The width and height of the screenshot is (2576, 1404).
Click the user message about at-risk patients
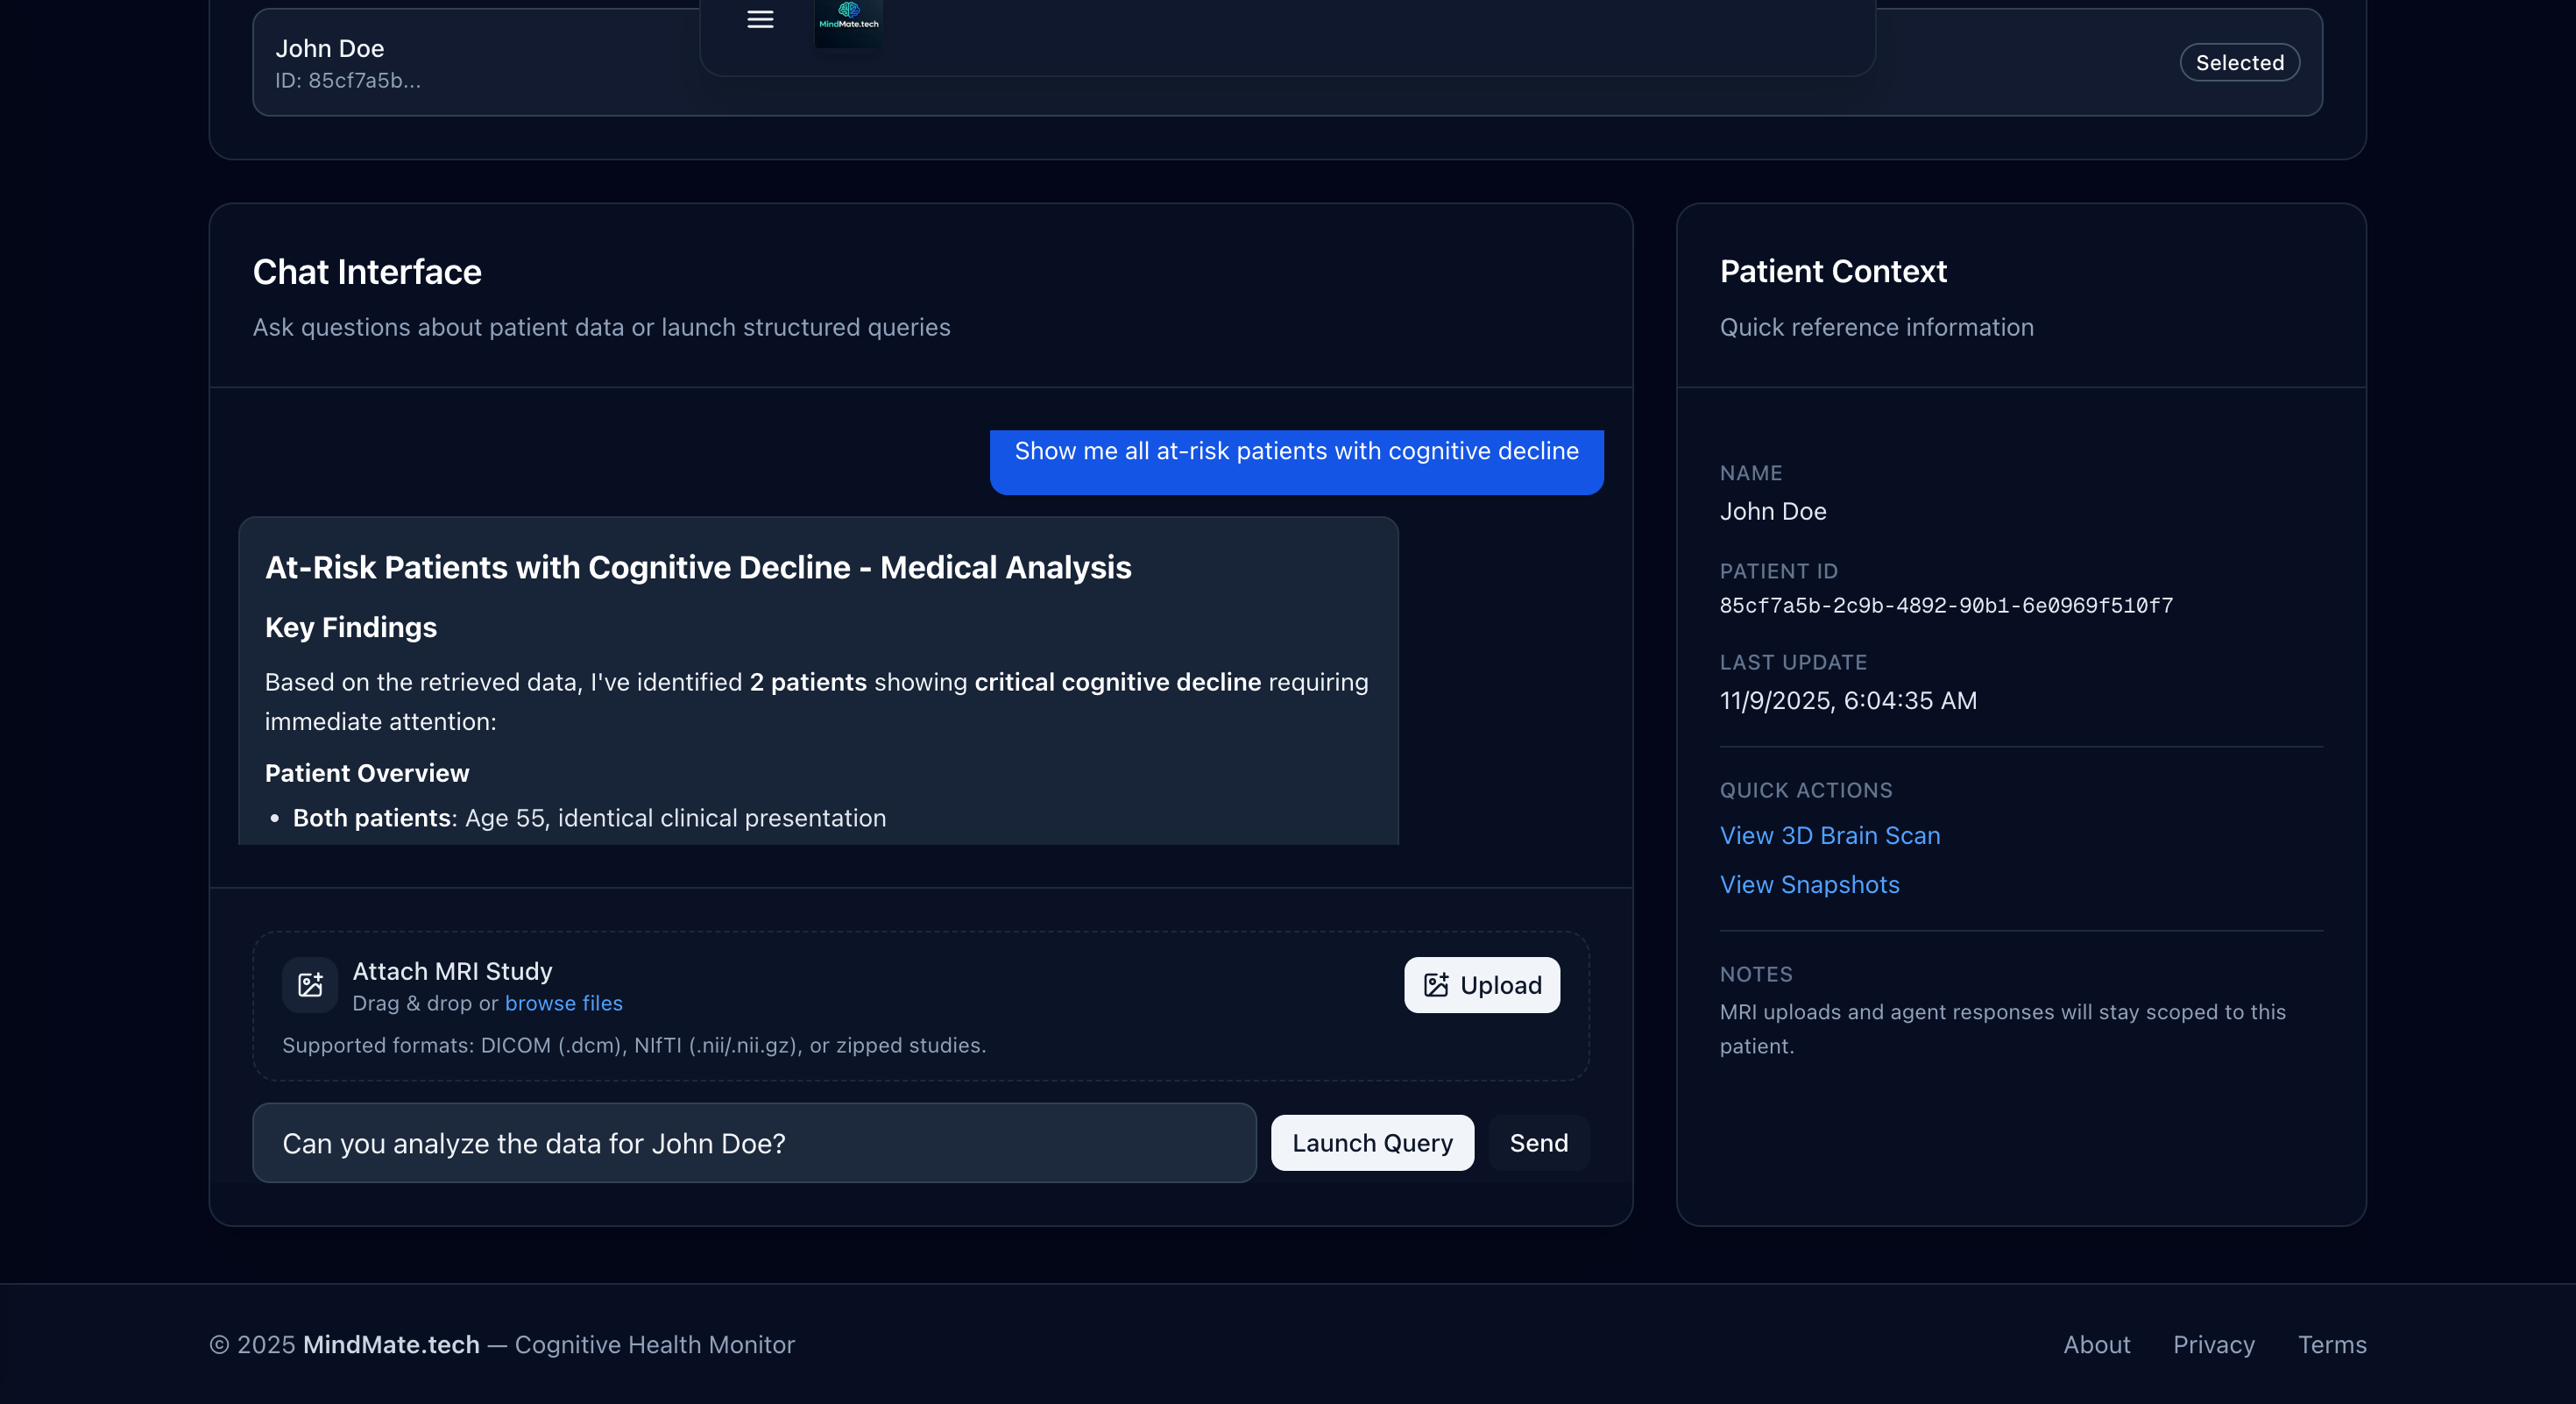coord(1296,453)
